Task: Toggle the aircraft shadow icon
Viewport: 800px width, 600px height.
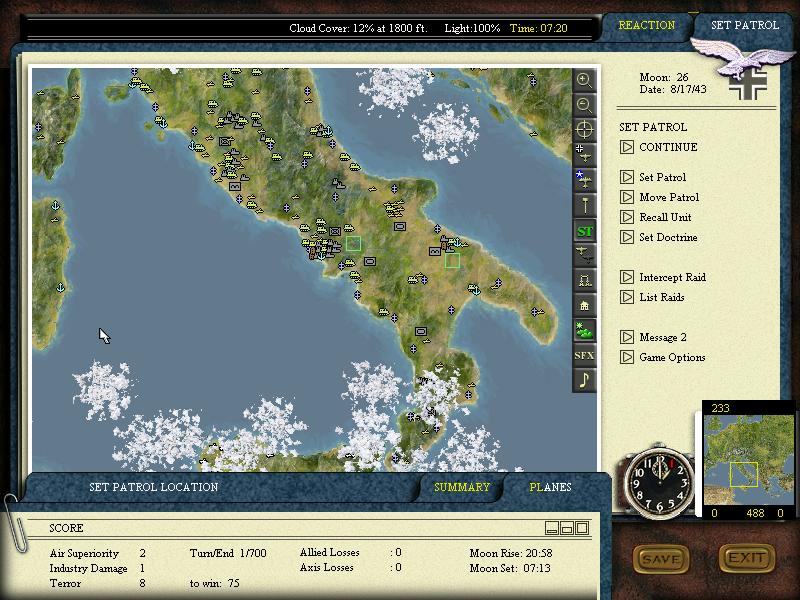Action: point(584,255)
